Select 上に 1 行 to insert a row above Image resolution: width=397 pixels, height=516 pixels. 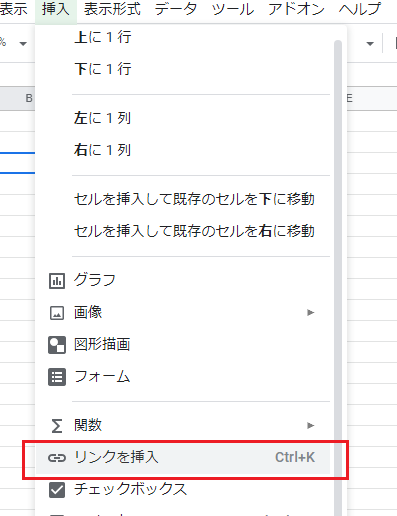point(103,37)
